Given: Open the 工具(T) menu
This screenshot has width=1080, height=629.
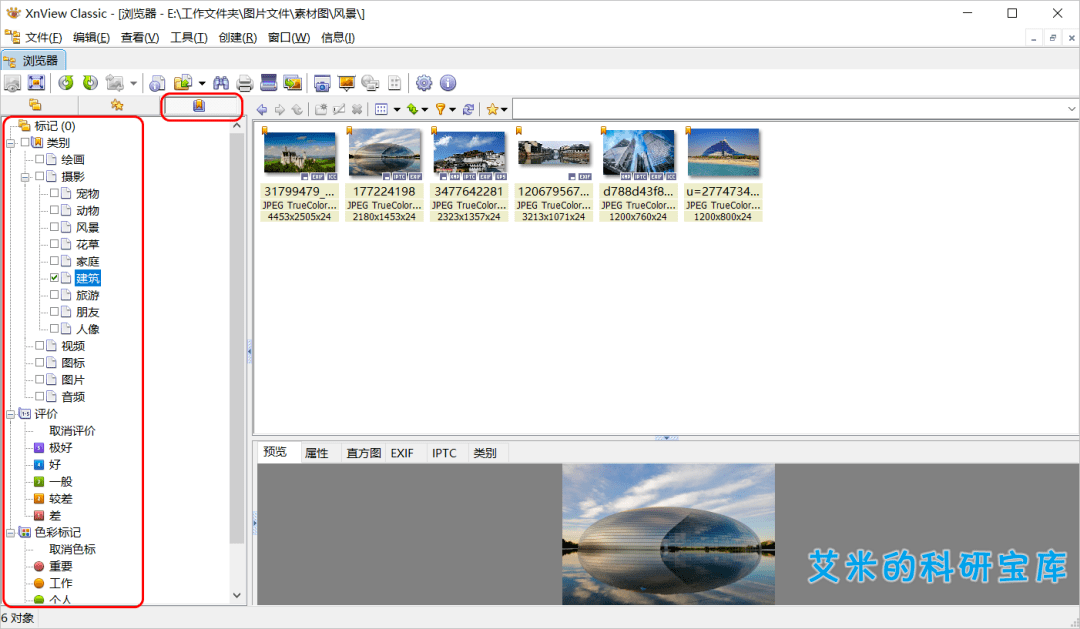Looking at the screenshot, I should 188,38.
